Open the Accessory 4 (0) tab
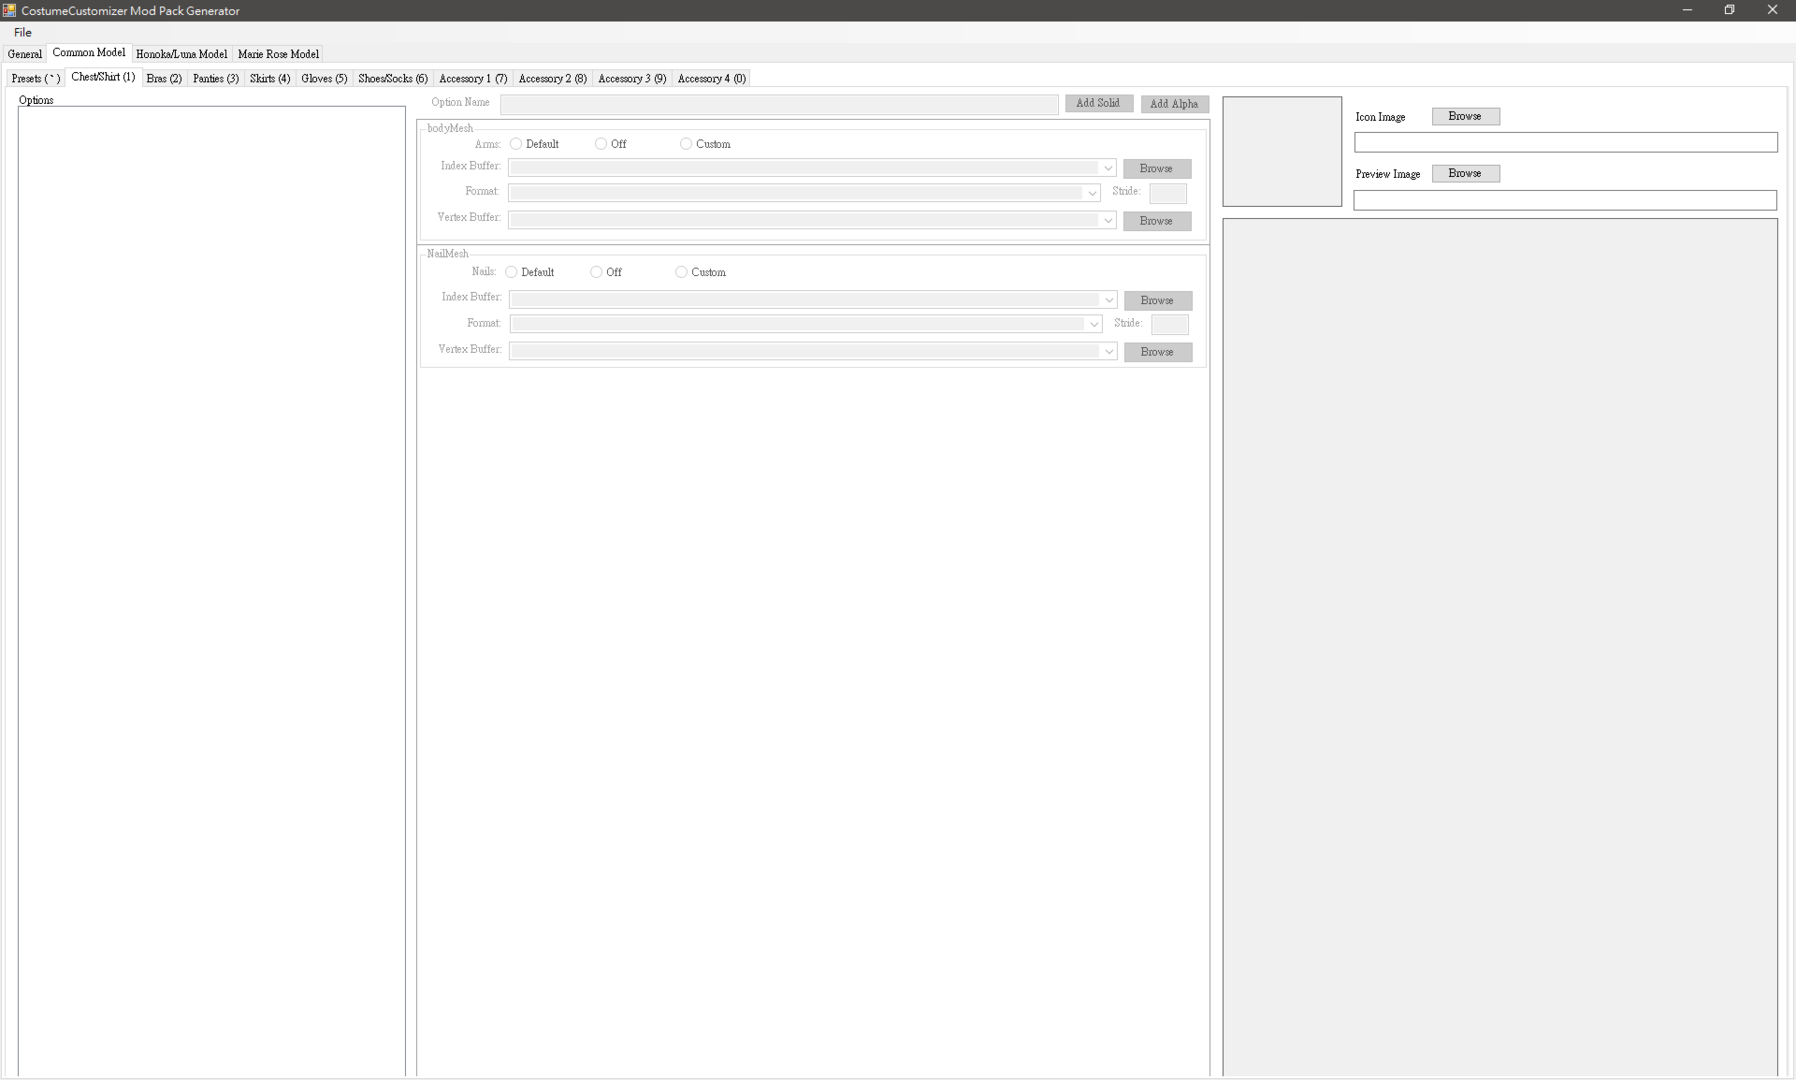1796x1080 pixels. 712,78
